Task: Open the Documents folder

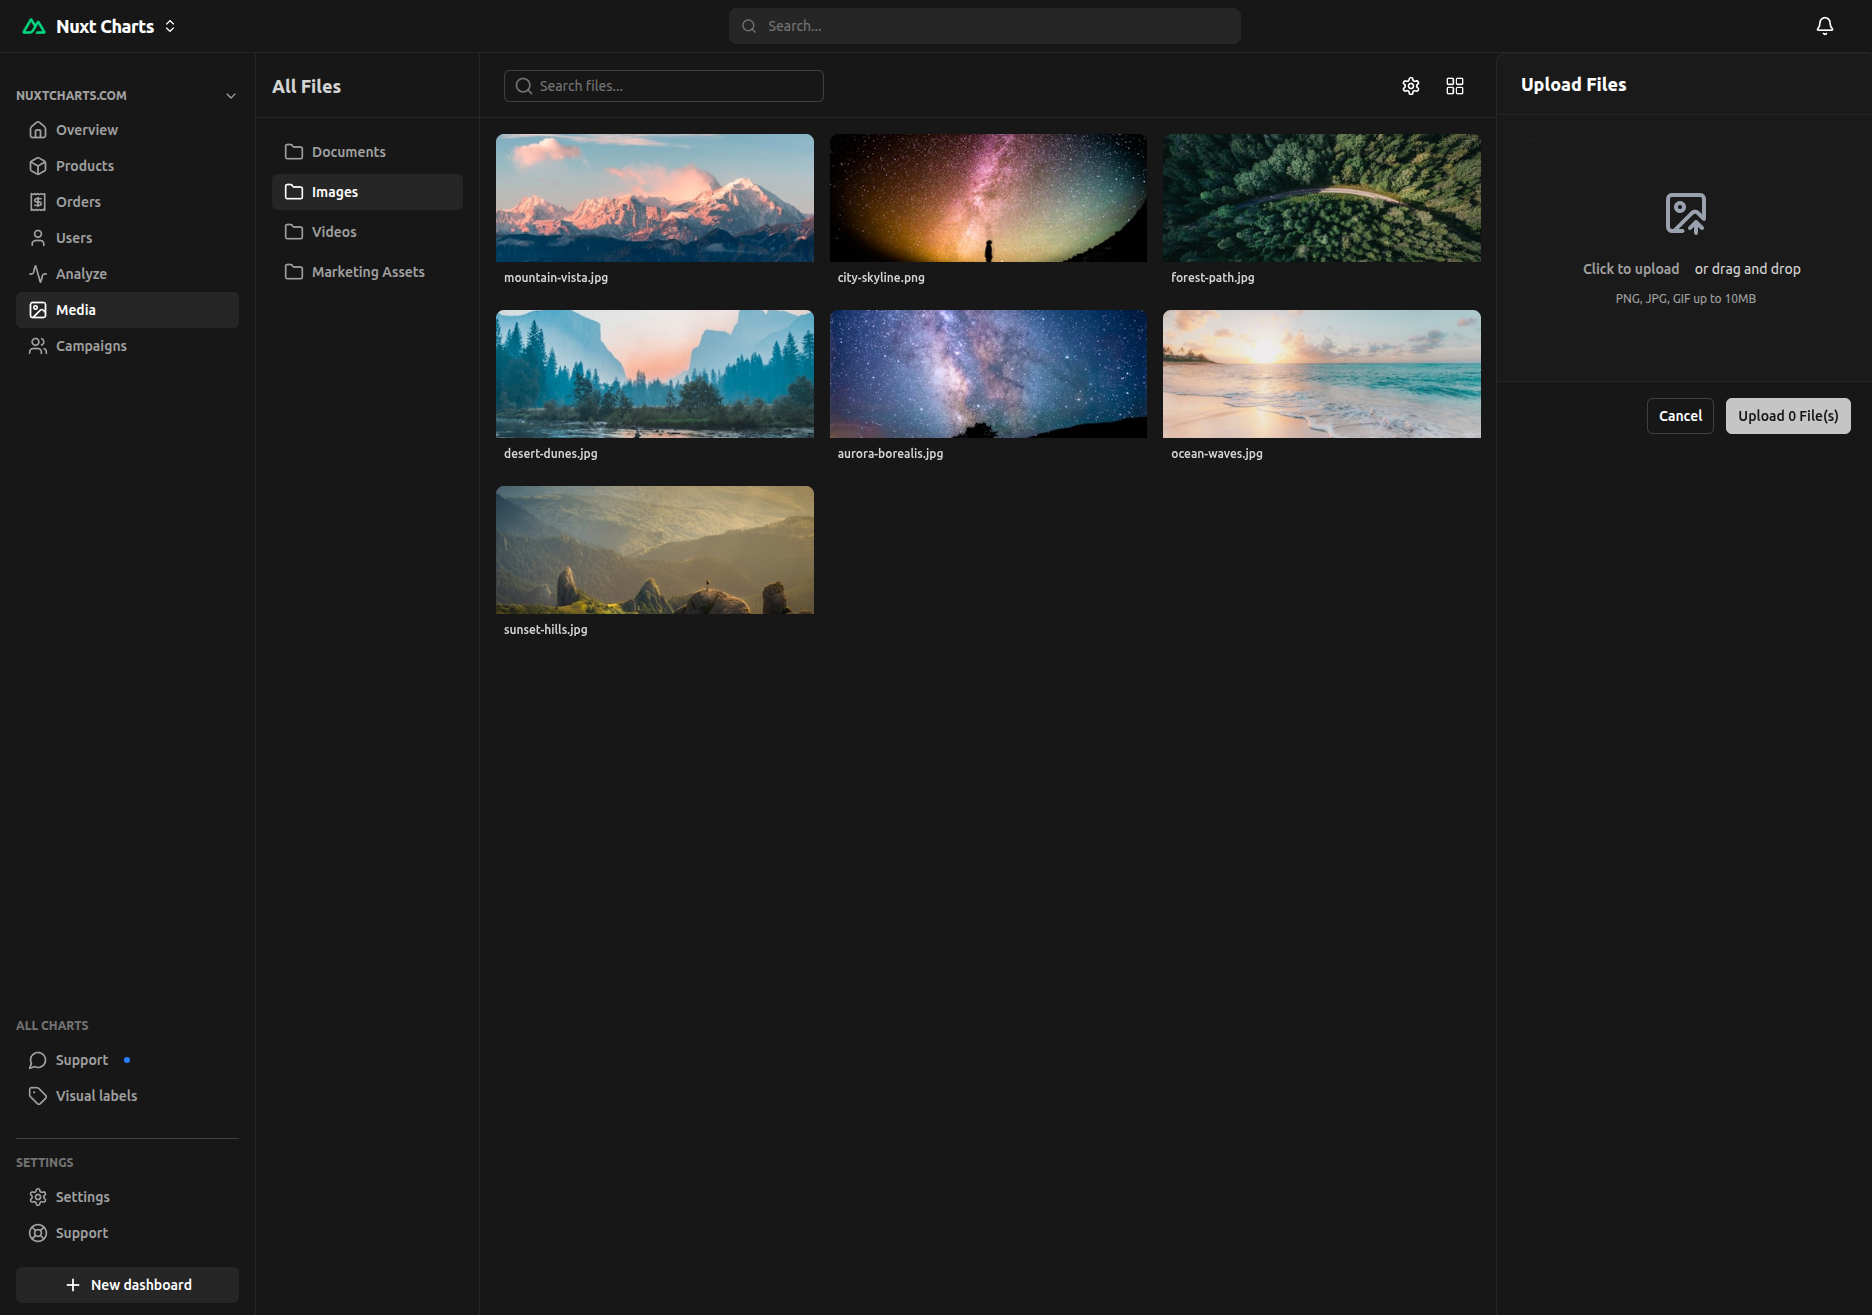Action: pos(348,152)
